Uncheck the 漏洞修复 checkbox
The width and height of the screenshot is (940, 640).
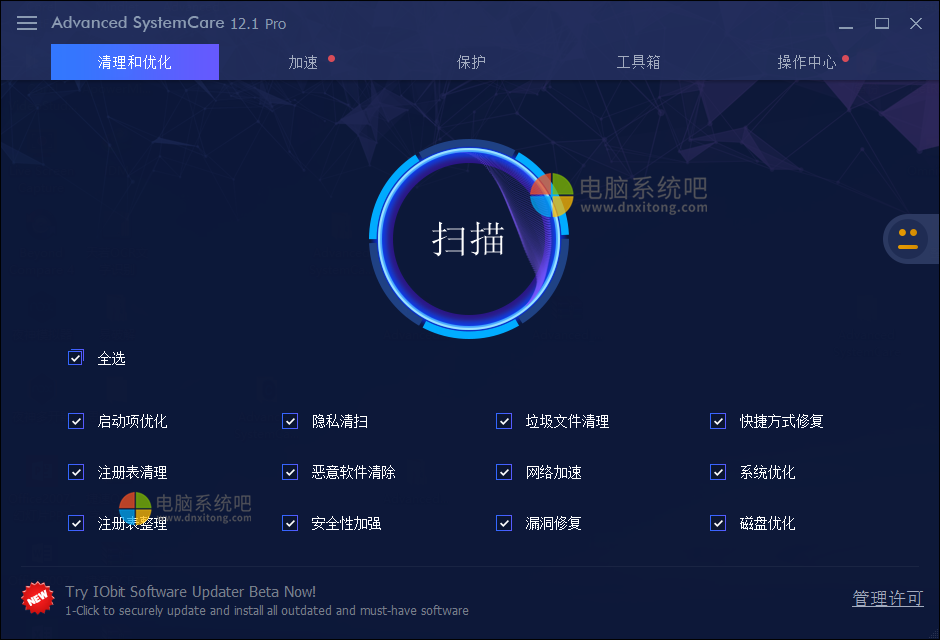click(504, 523)
